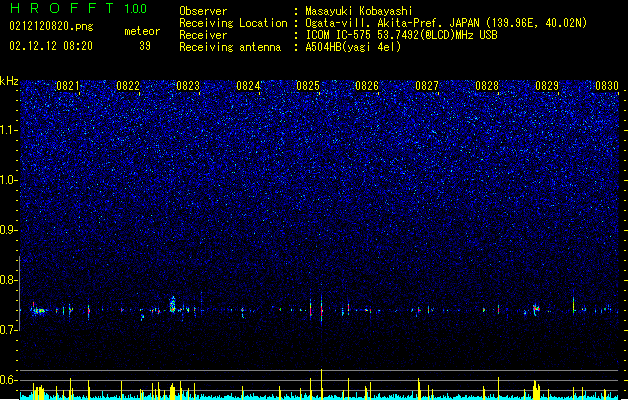Viewport: 629px width, 400px height.
Task: Click the 0822 time marker
Action: coord(128,86)
